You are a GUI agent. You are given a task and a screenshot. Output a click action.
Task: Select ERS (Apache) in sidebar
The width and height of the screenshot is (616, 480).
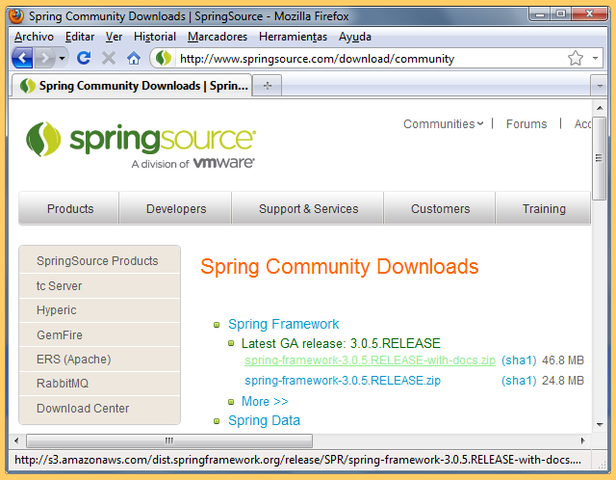(x=99, y=359)
